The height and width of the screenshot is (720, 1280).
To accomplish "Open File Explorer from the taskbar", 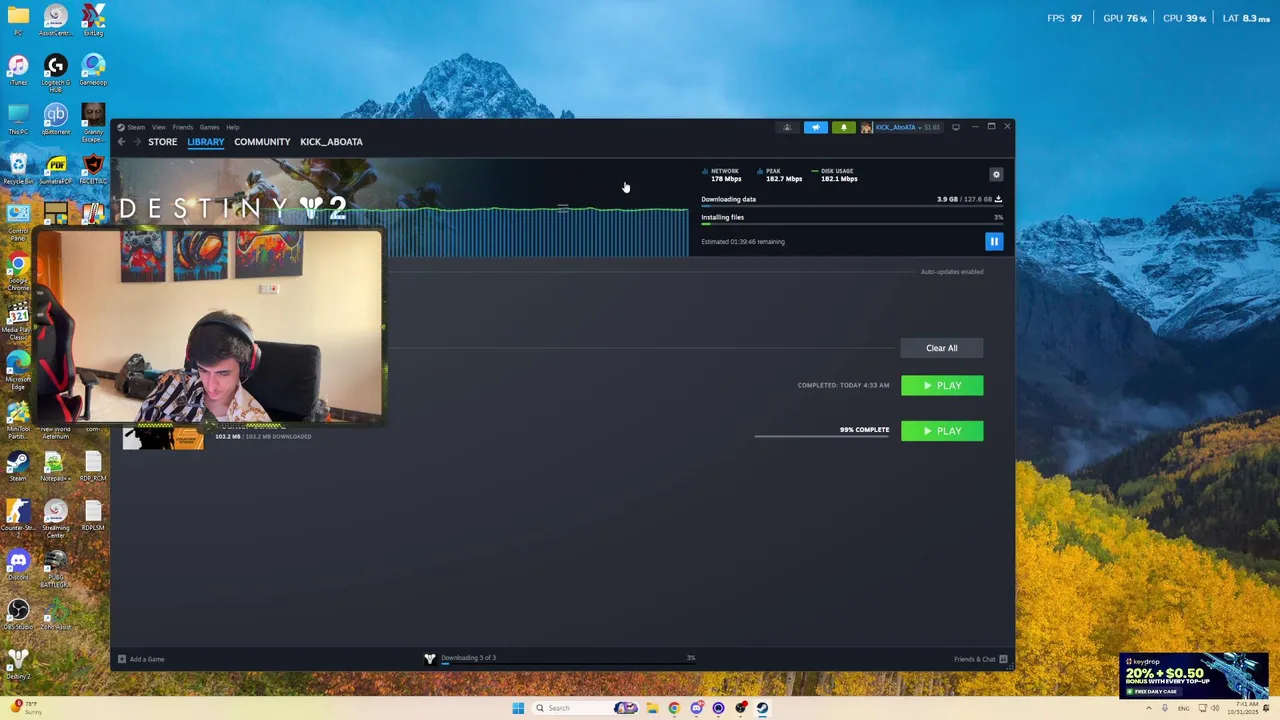I will click(652, 708).
